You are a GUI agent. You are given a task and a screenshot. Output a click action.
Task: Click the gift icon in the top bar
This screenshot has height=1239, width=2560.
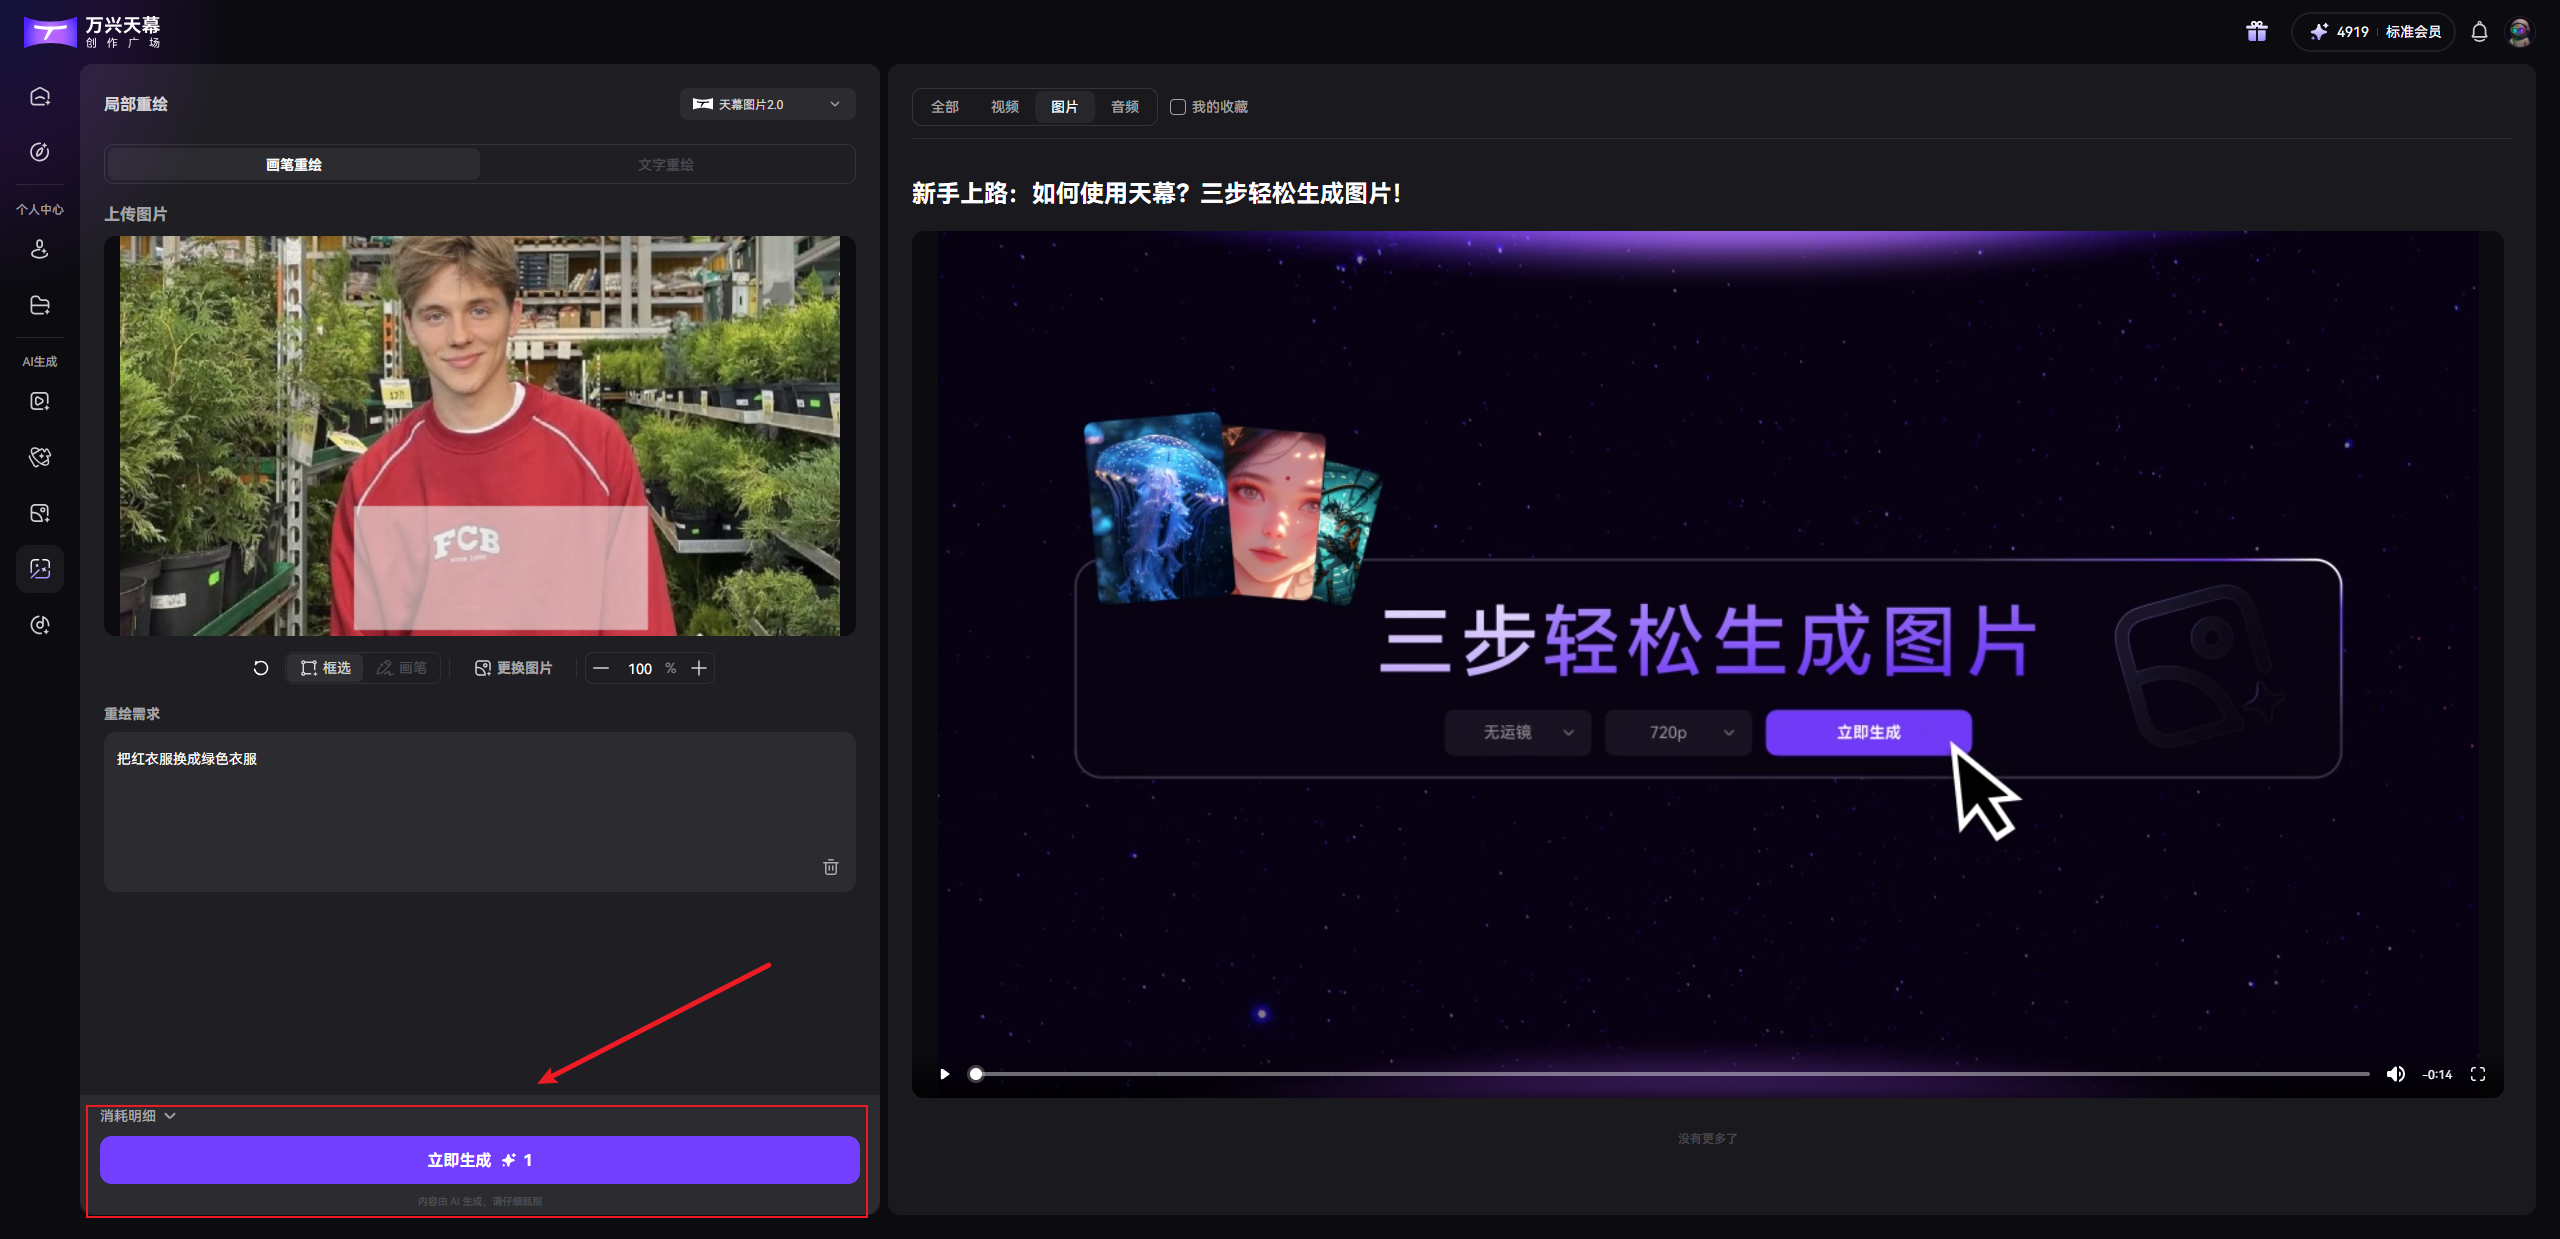pyautogui.click(x=2256, y=31)
